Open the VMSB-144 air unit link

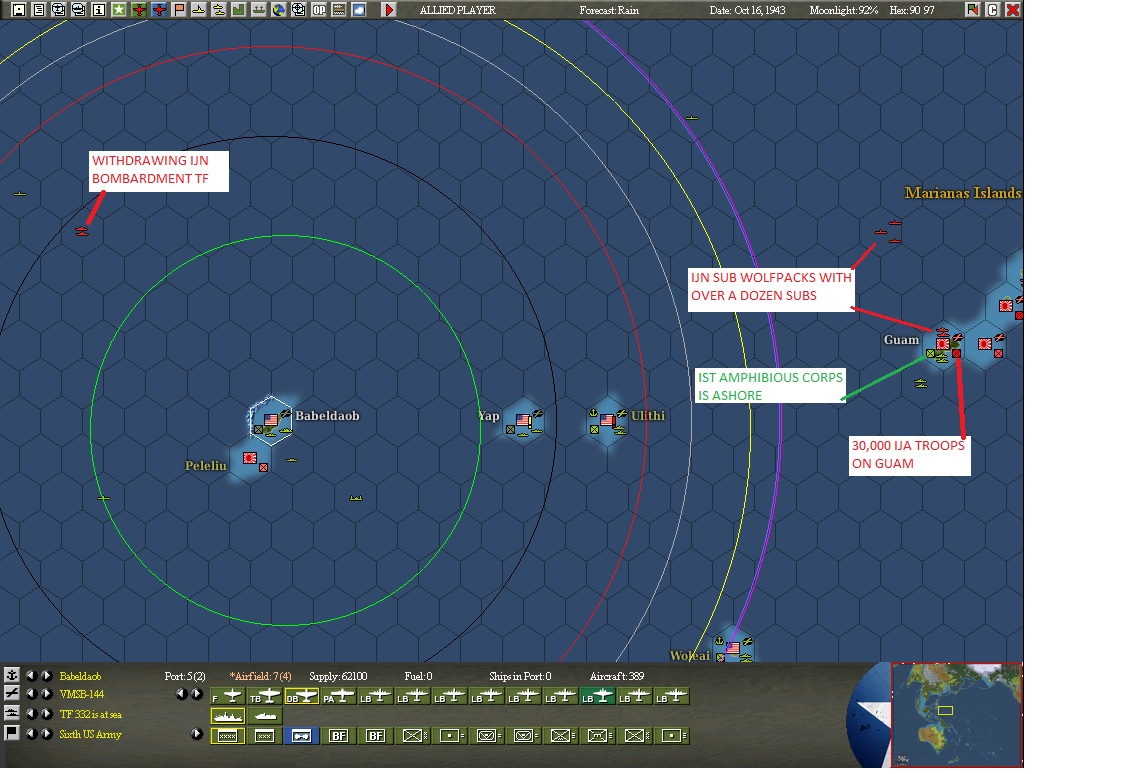(82, 694)
